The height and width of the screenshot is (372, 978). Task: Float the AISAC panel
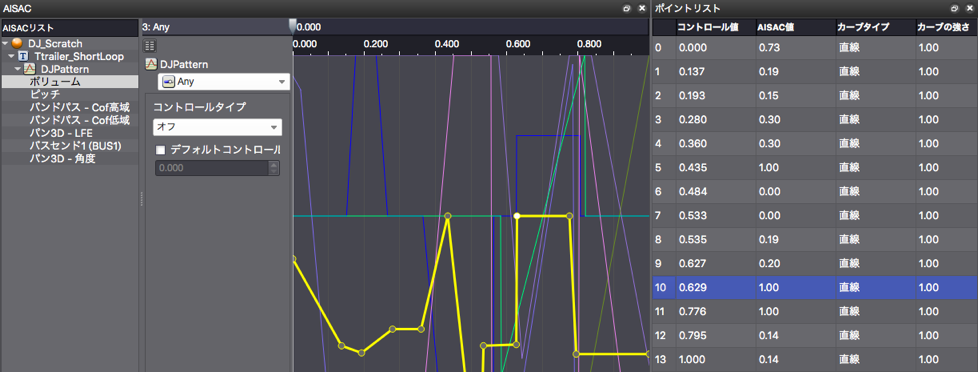click(x=627, y=8)
